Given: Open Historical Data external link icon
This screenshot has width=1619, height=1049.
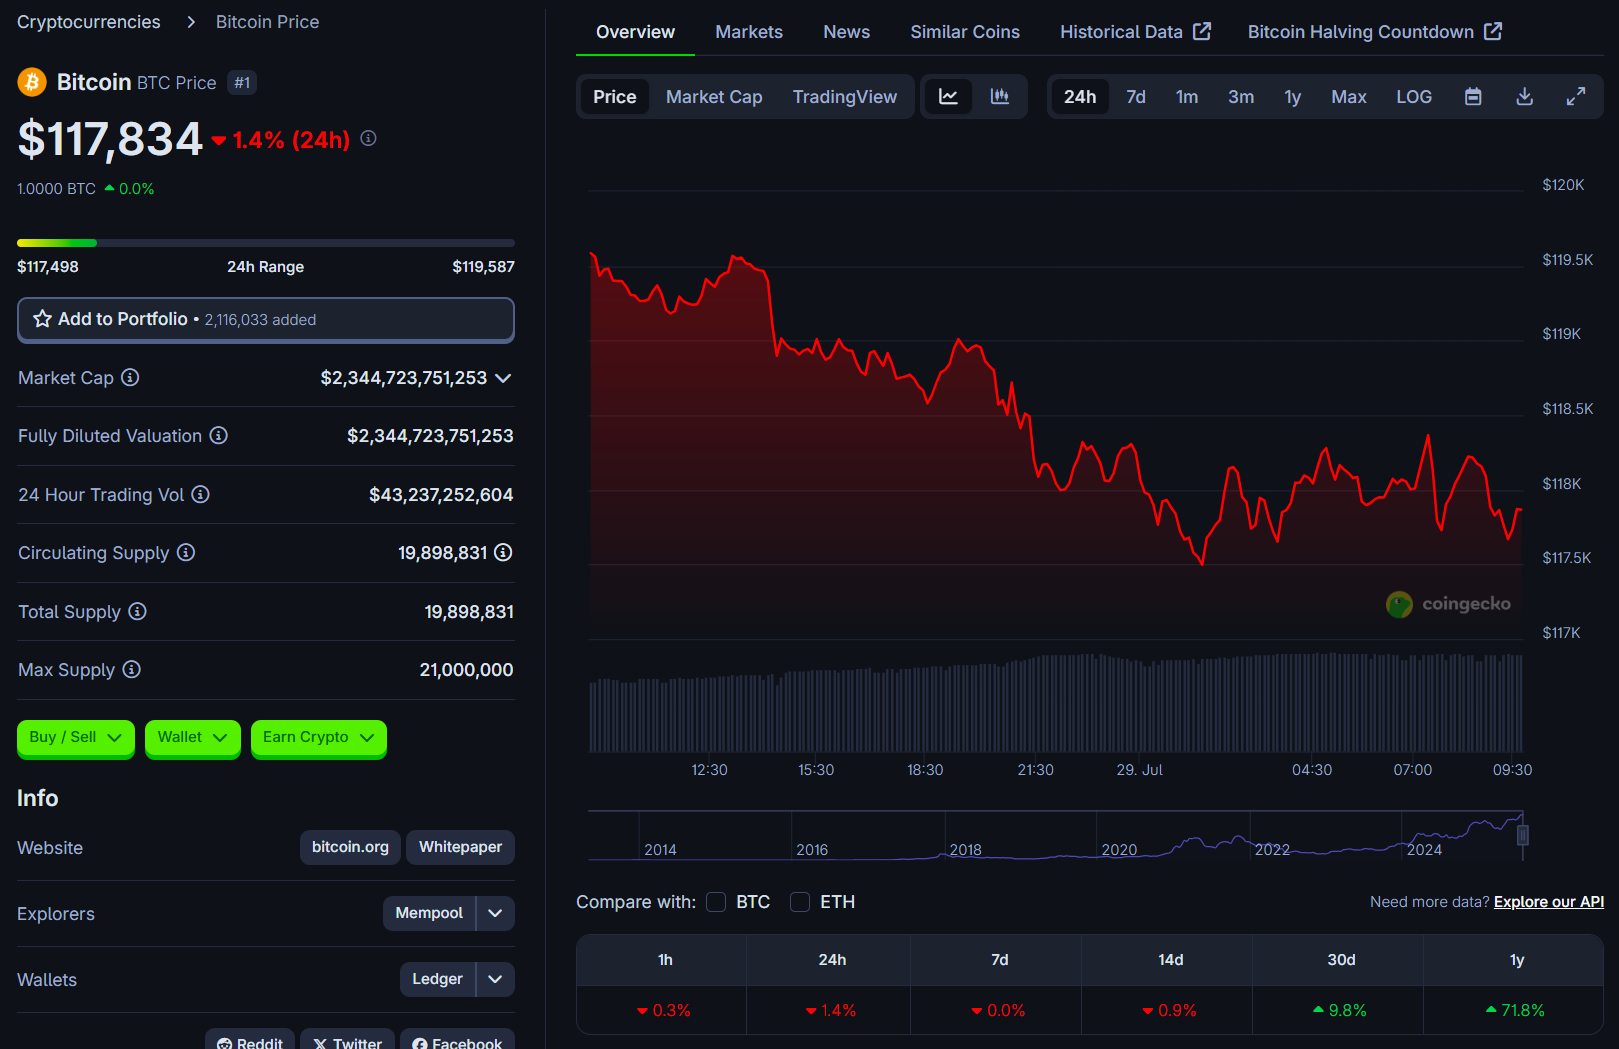Looking at the screenshot, I should (x=1202, y=31).
